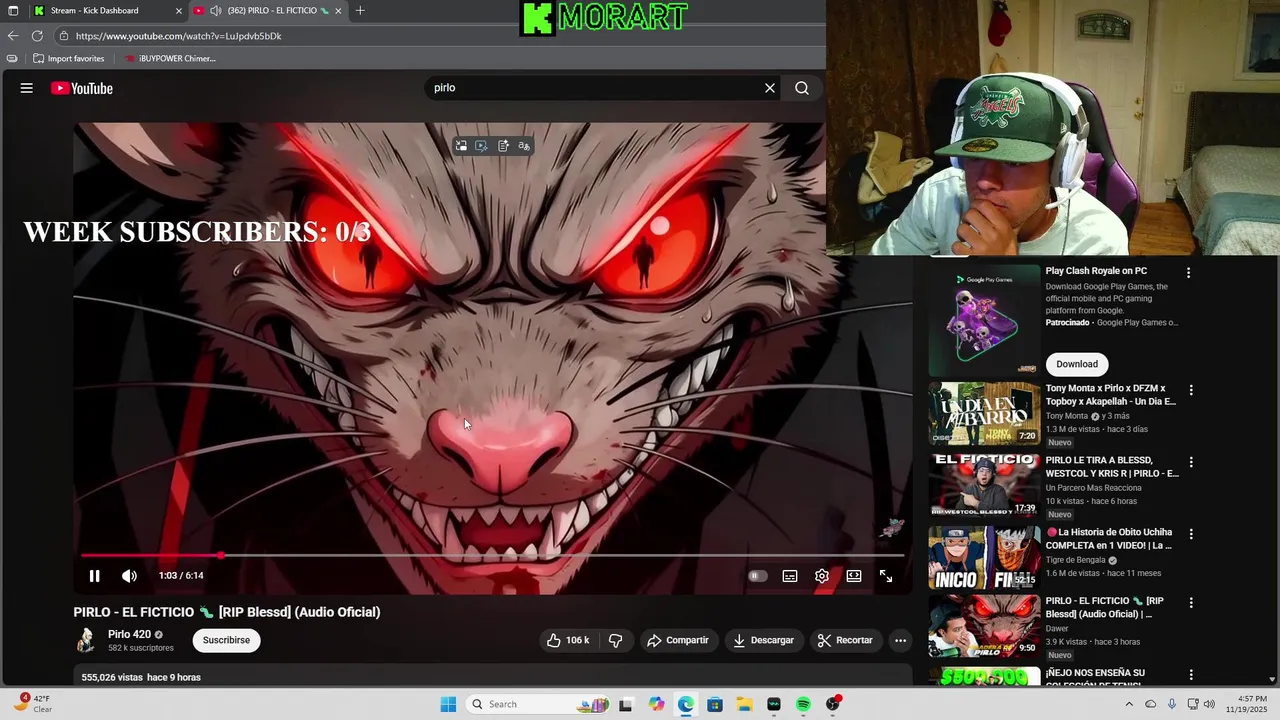Open 'Un Dia En Mi Barrio' thumbnail
Viewport: 1280px width, 720px height.
tap(984, 413)
